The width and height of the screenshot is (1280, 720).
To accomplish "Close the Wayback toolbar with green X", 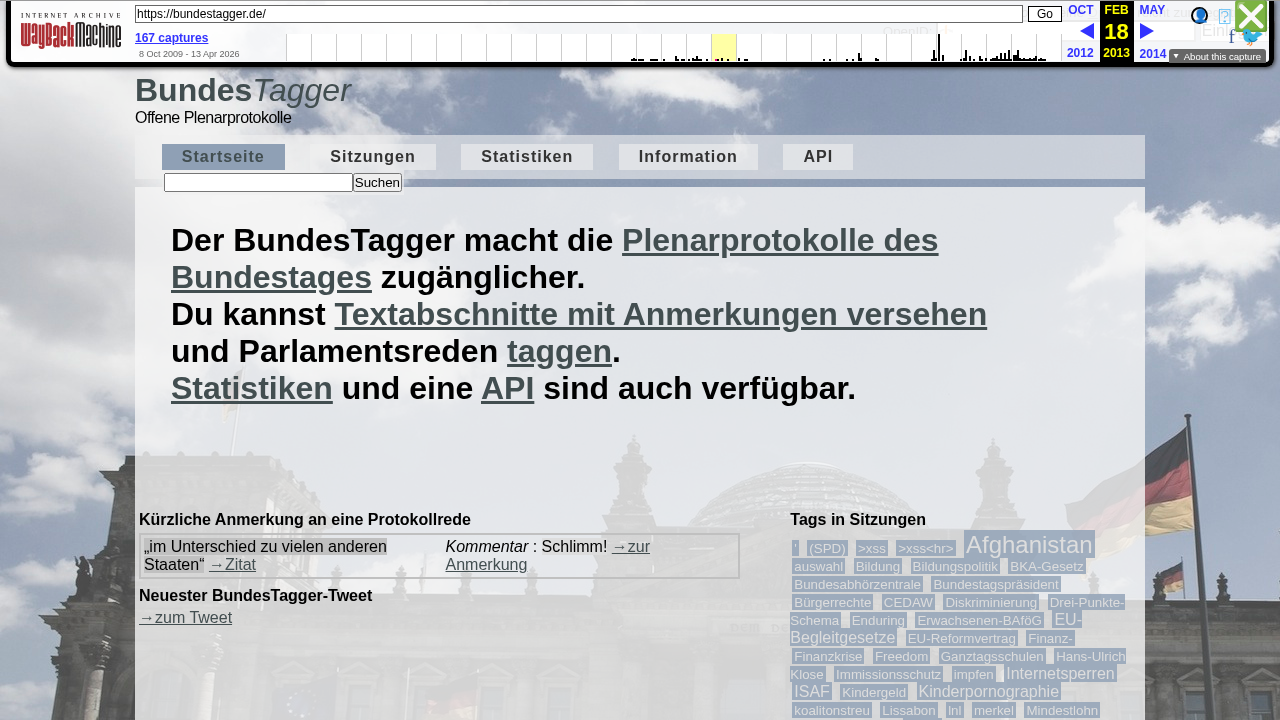I will tap(1251, 16).
